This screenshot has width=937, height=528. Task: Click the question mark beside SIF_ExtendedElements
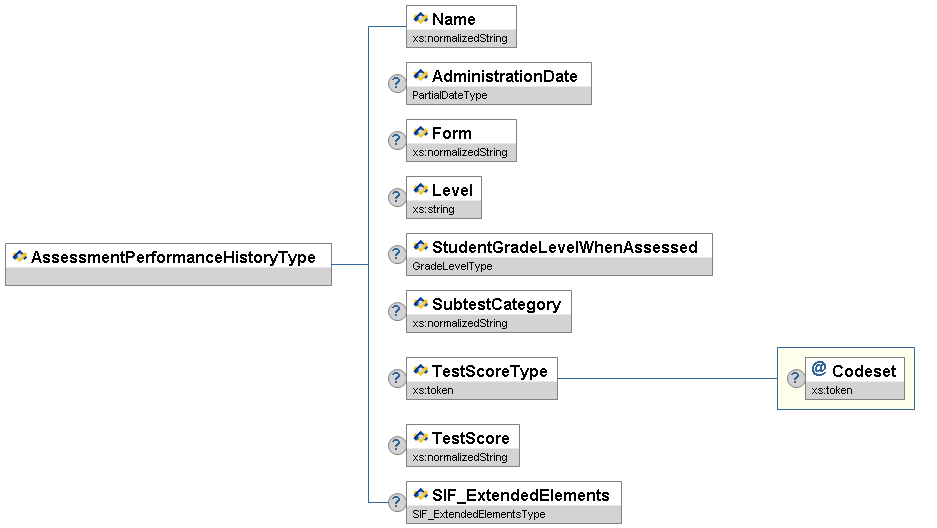pyautogui.click(x=397, y=502)
